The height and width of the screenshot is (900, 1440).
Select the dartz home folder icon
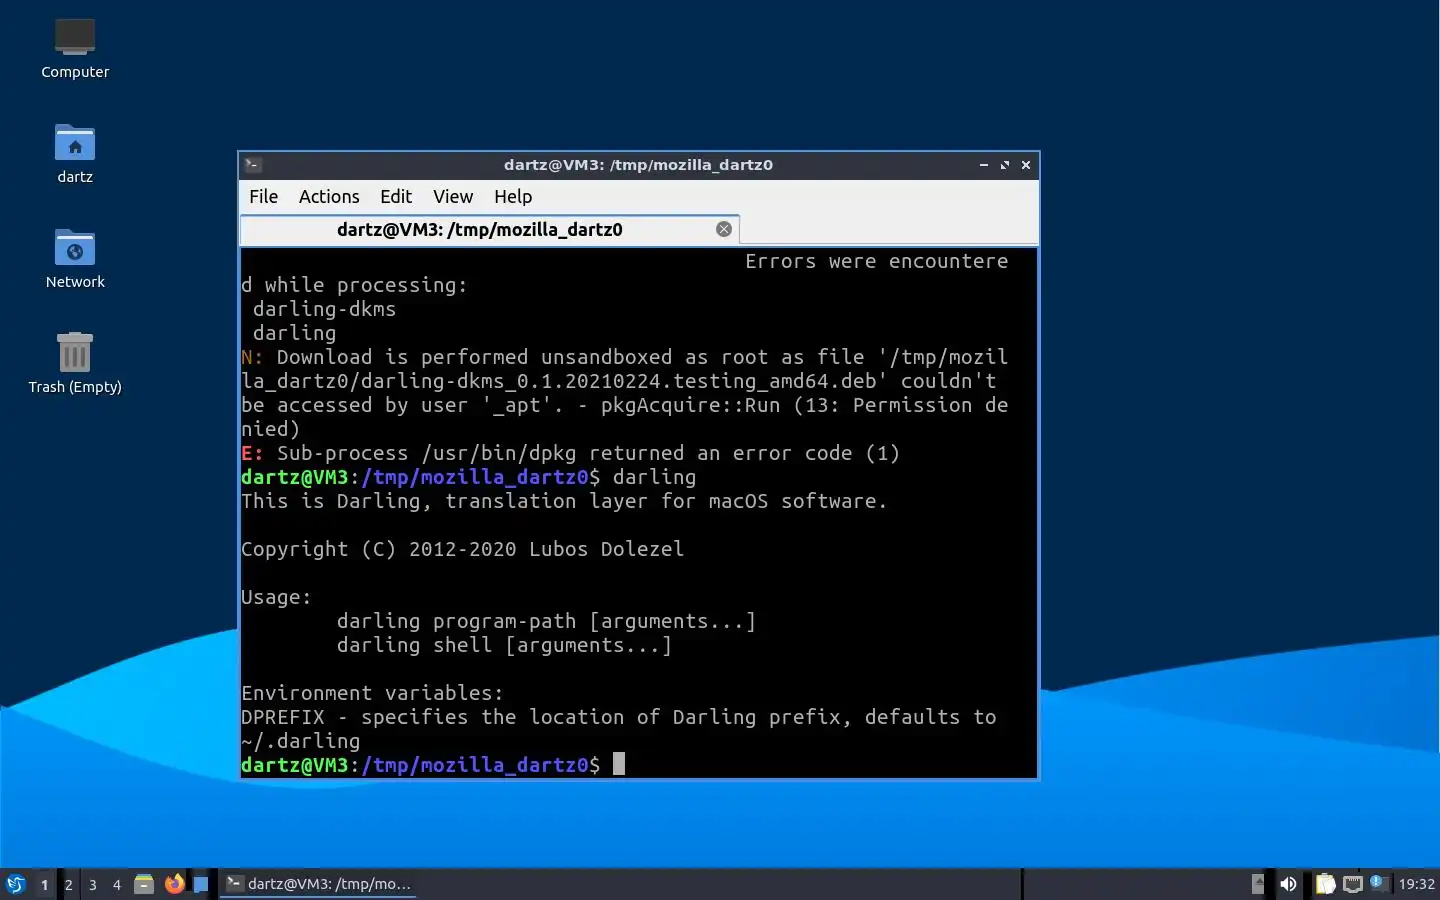75,153
